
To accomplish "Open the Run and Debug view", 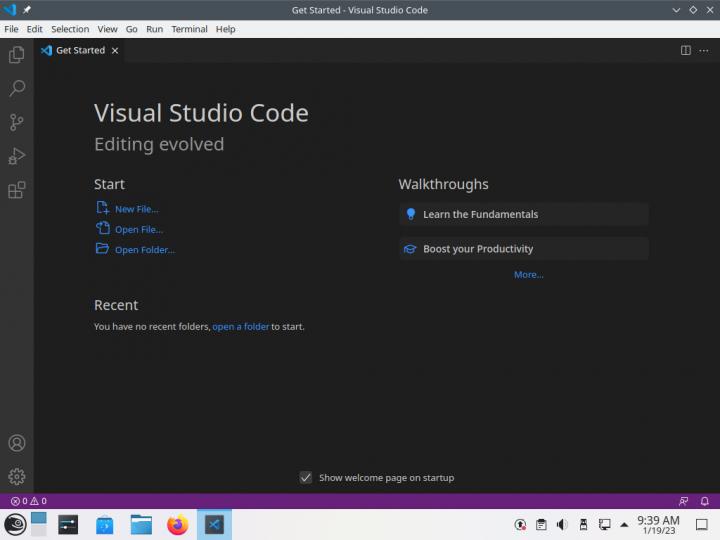I will pos(16,156).
